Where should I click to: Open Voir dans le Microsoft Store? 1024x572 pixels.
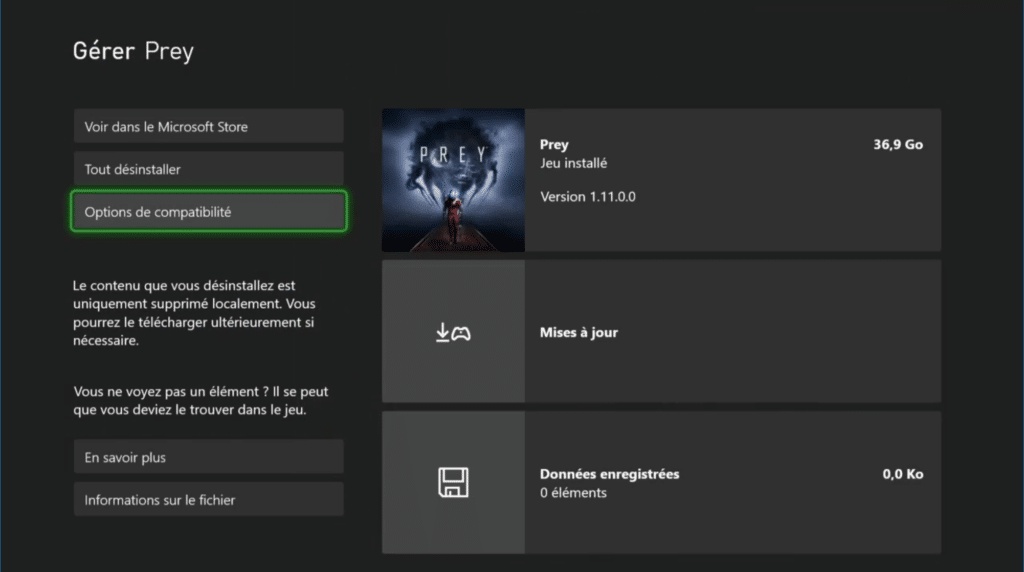click(x=208, y=126)
